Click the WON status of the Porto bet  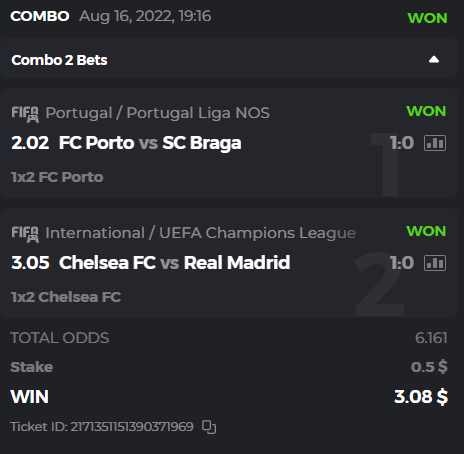tap(426, 111)
